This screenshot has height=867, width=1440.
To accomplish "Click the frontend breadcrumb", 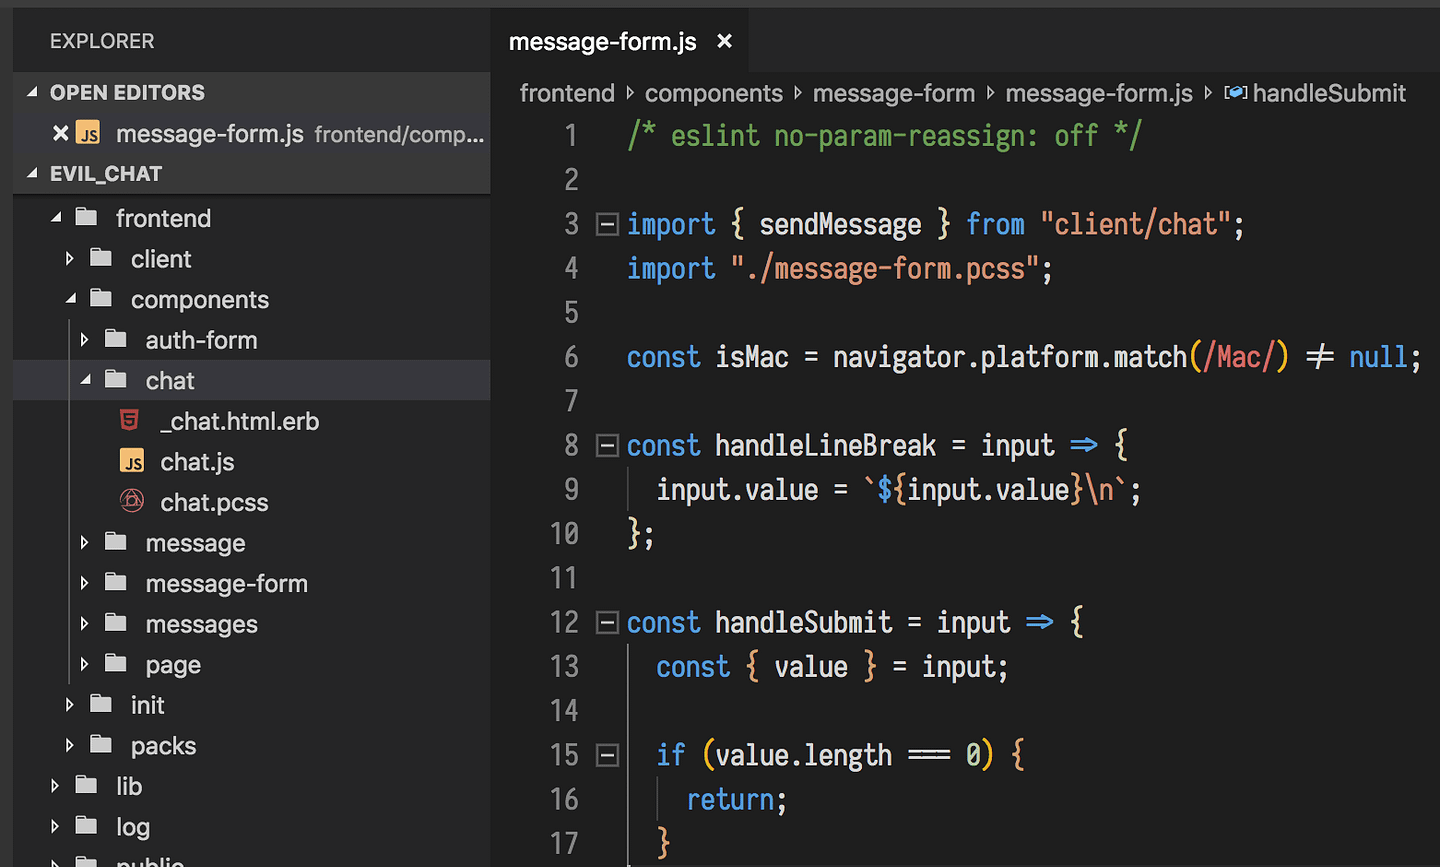I will [x=567, y=93].
